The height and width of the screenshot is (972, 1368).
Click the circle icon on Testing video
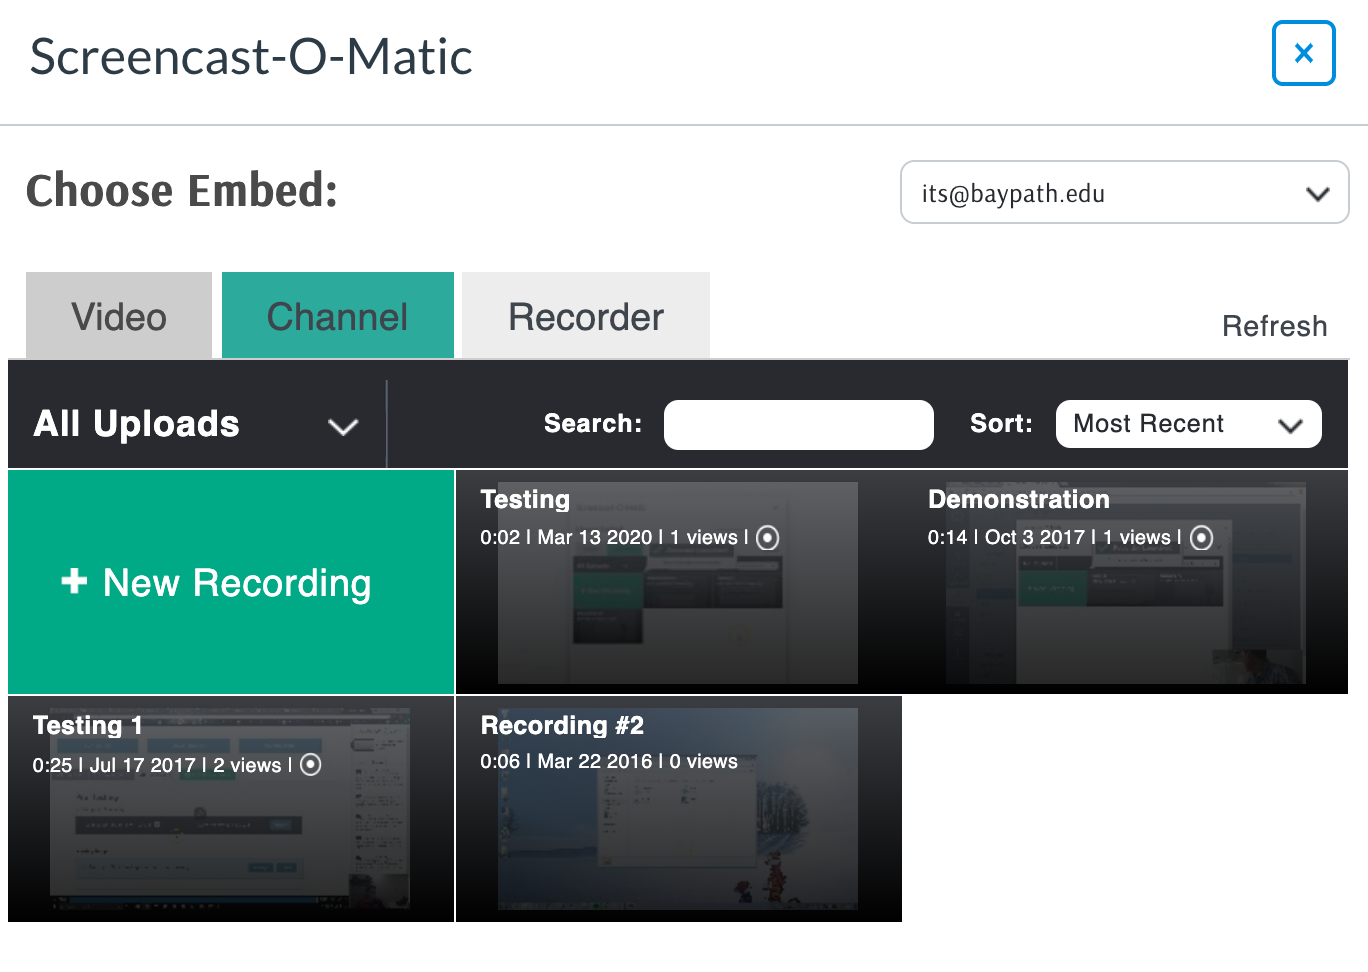pos(767,538)
